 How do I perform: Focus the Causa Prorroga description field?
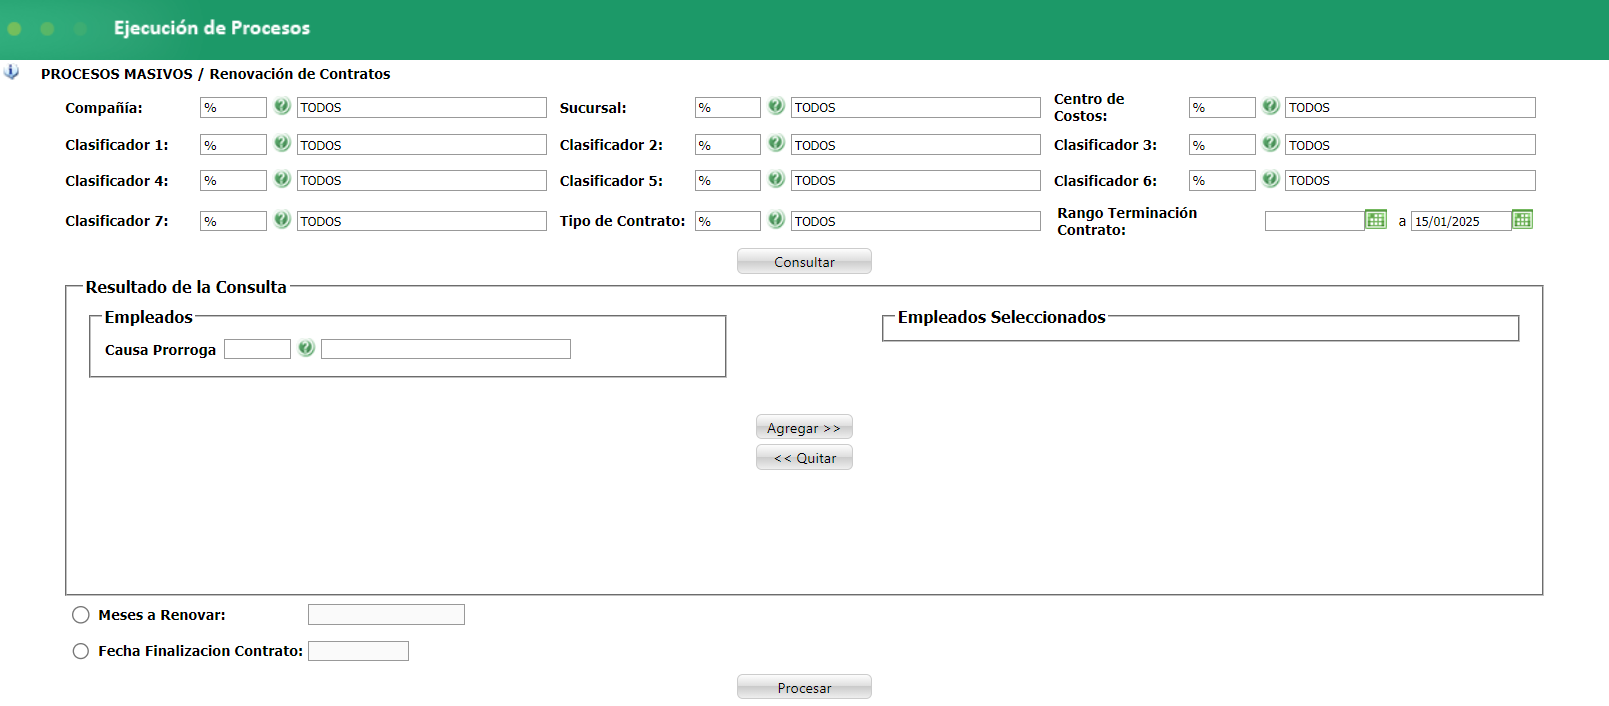pyautogui.click(x=446, y=349)
